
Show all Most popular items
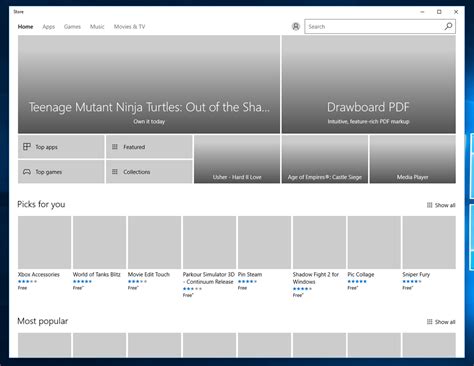(441, 322)
